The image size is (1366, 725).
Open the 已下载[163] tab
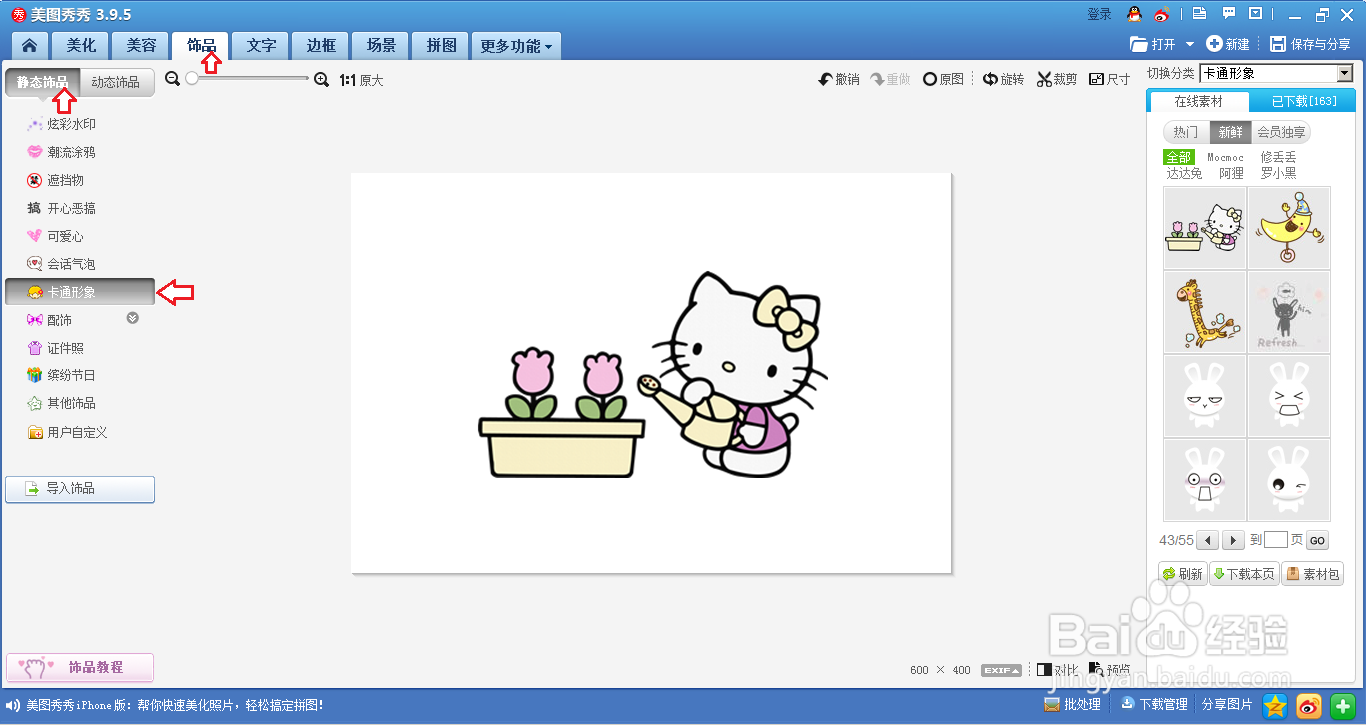coord(1304,101)
